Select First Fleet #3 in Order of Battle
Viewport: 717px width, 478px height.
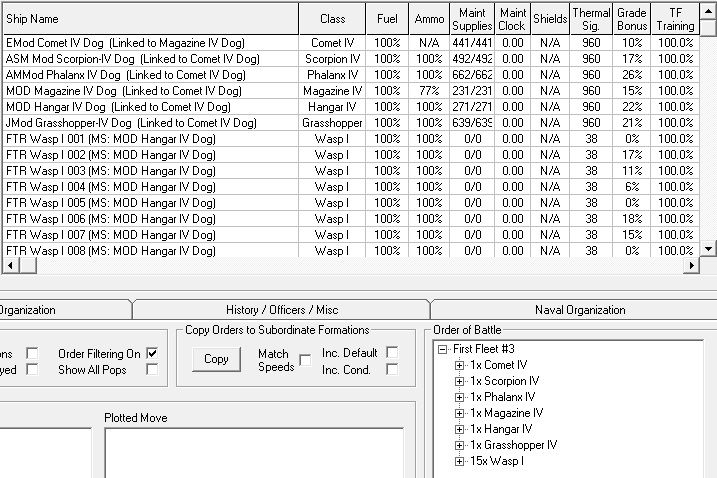[x=484, y=349]
